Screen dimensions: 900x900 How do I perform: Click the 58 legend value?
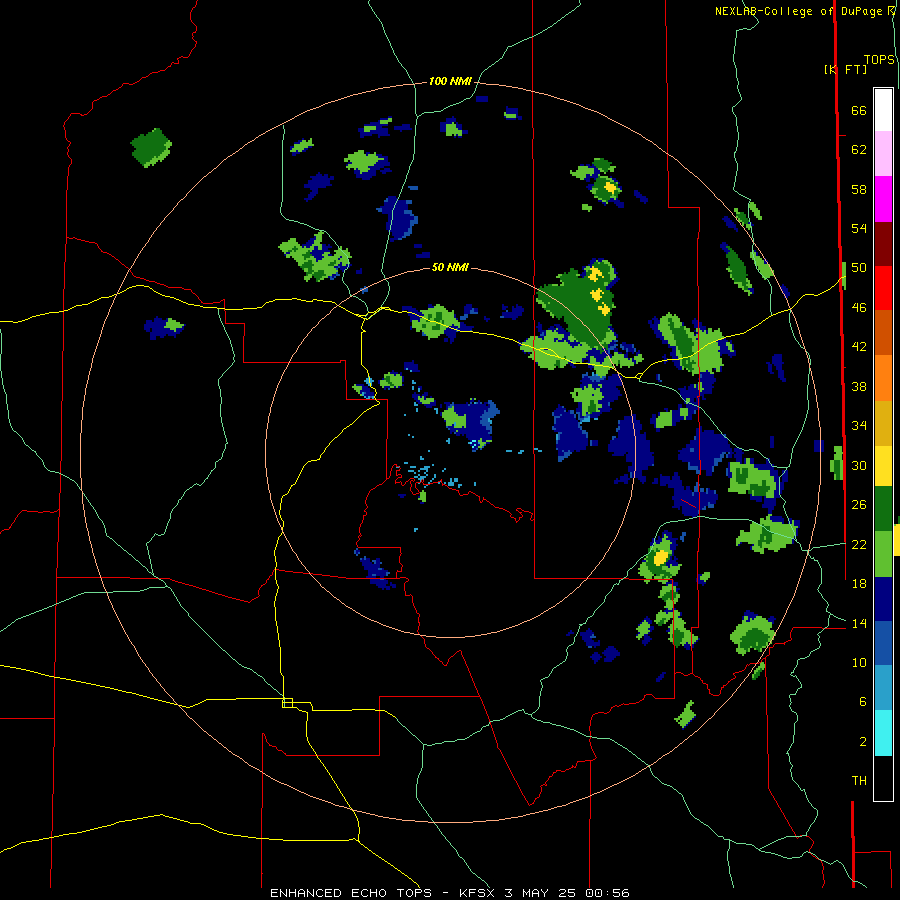point(859,189)
